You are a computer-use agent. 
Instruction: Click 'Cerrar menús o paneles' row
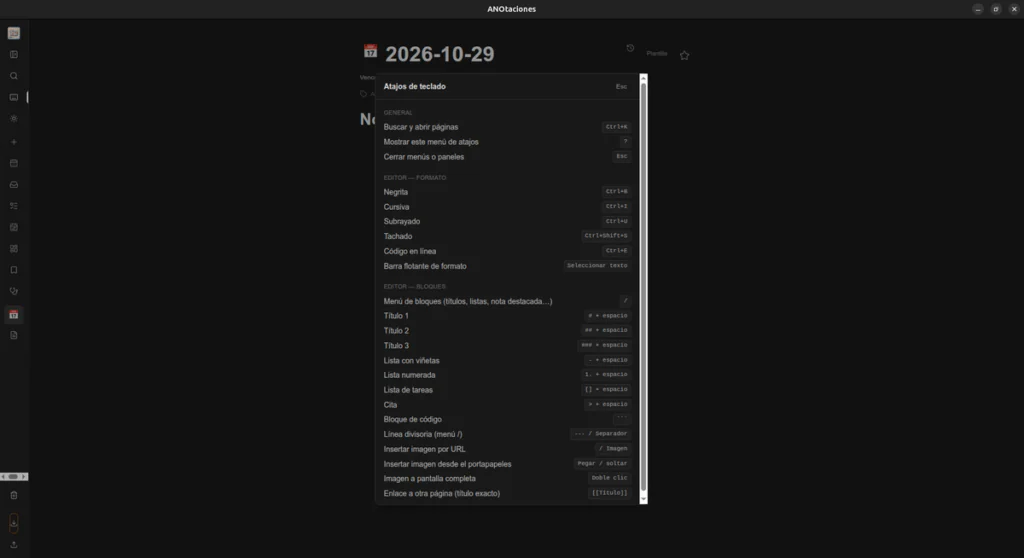tap(507, 157)
